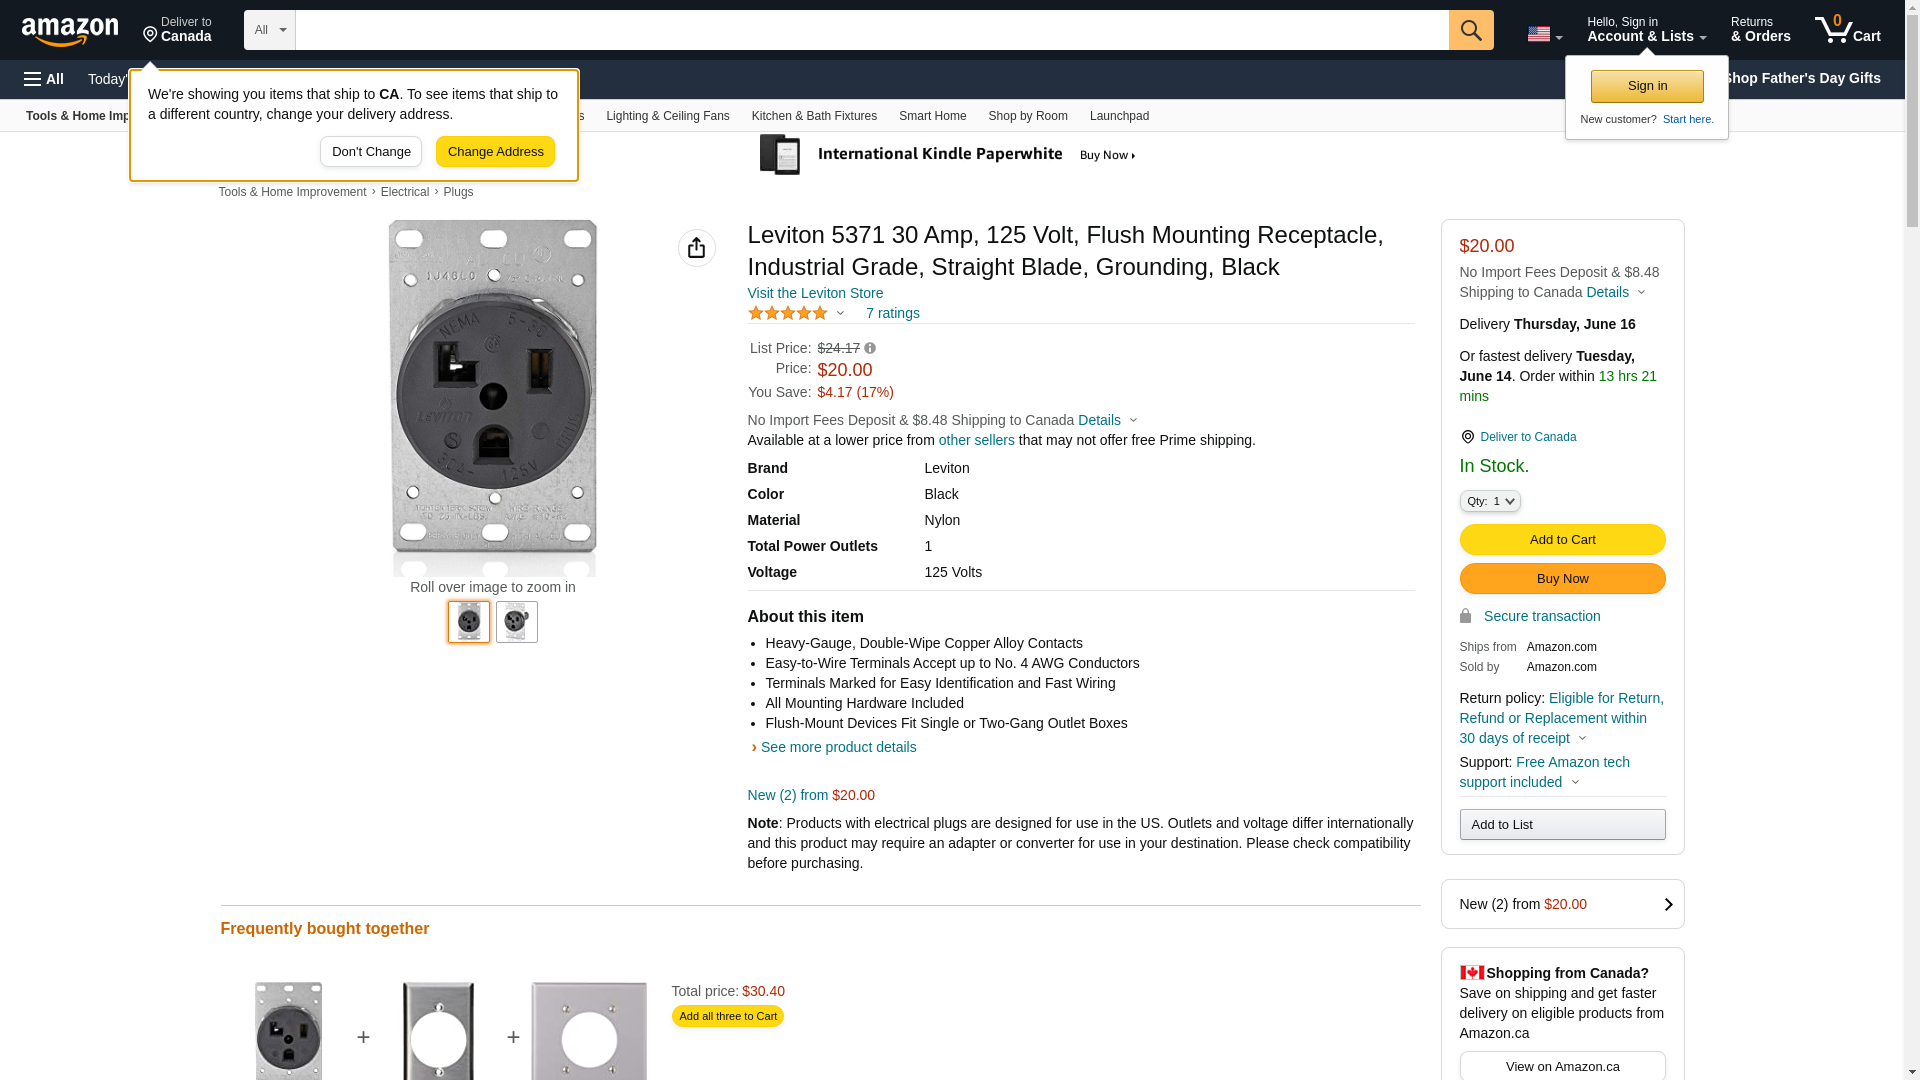Screen dimensions: 1920x1080
Task: Open Lighting & Ceiling Fans category
Action: tap(667, 116)
